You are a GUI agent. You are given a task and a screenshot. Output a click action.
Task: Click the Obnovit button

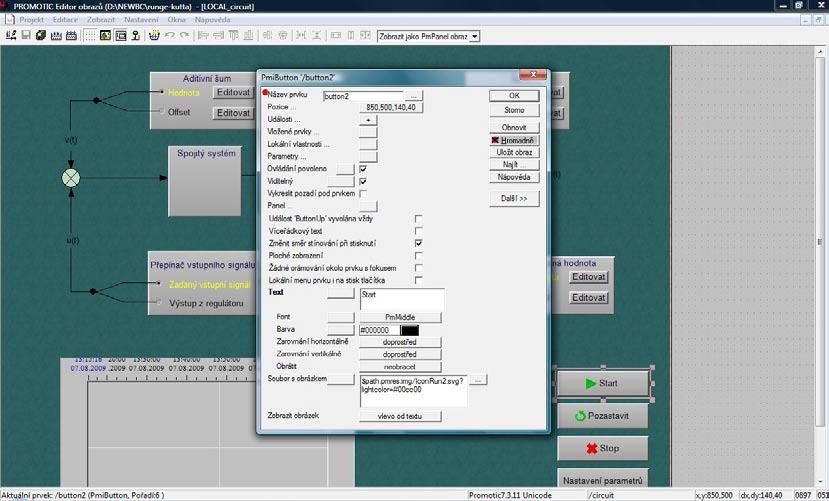pyautogui.click(x=514, y=127)
